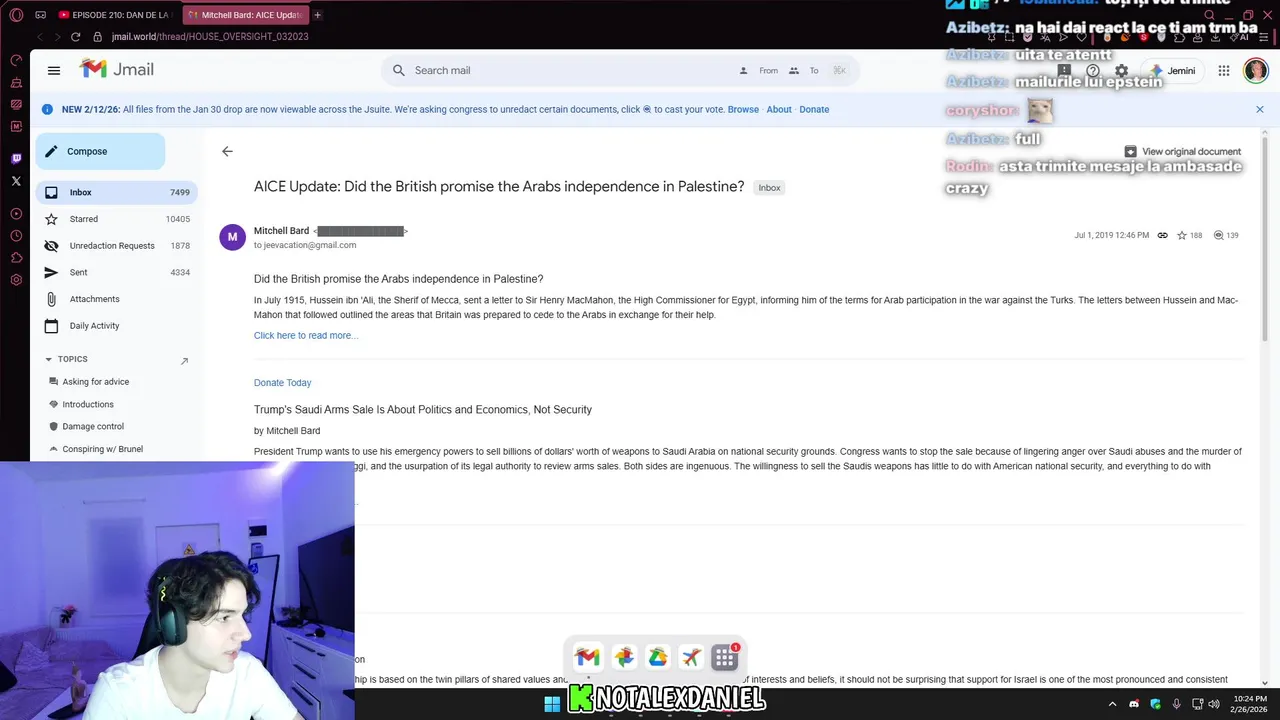This screenshot has height=720, width=1280.
Task: Switch to the EPISODE 210 YouTube tab
Action: point(114,15)
